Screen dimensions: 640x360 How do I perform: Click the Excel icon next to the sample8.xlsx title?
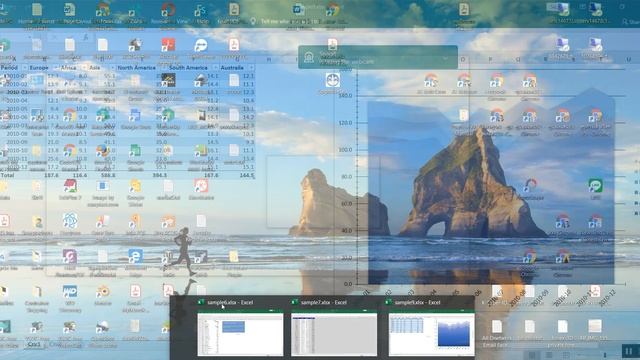[x=388, y=302]
